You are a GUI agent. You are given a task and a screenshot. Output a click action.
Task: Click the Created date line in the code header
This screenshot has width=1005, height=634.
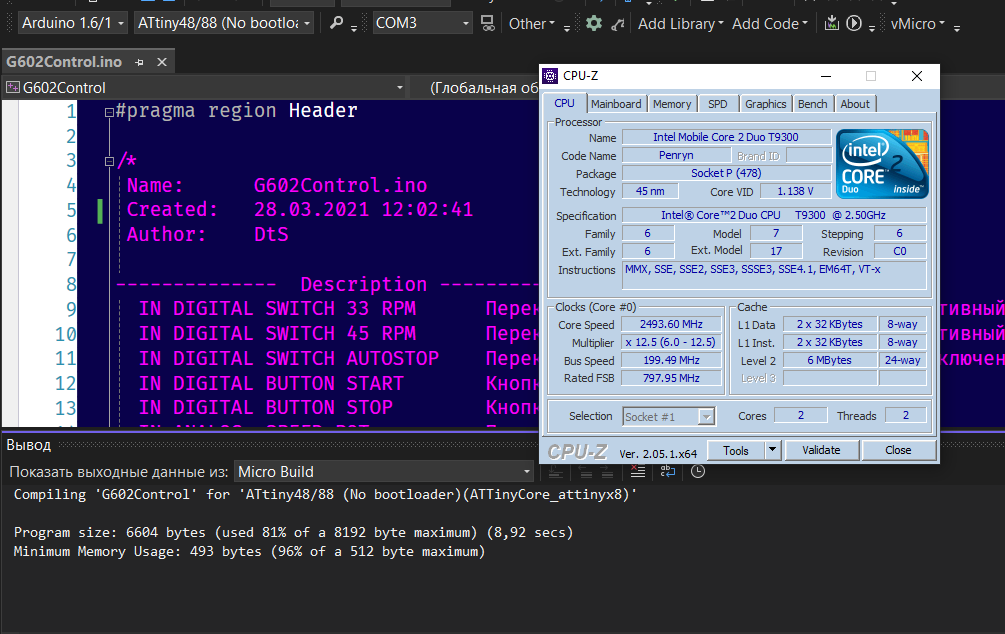pyautogui.click(x=299, y=210)
